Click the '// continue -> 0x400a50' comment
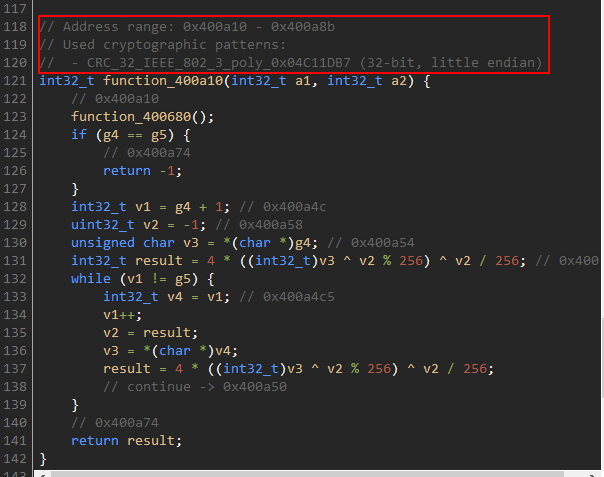604x477 pixels. point(195,387)
